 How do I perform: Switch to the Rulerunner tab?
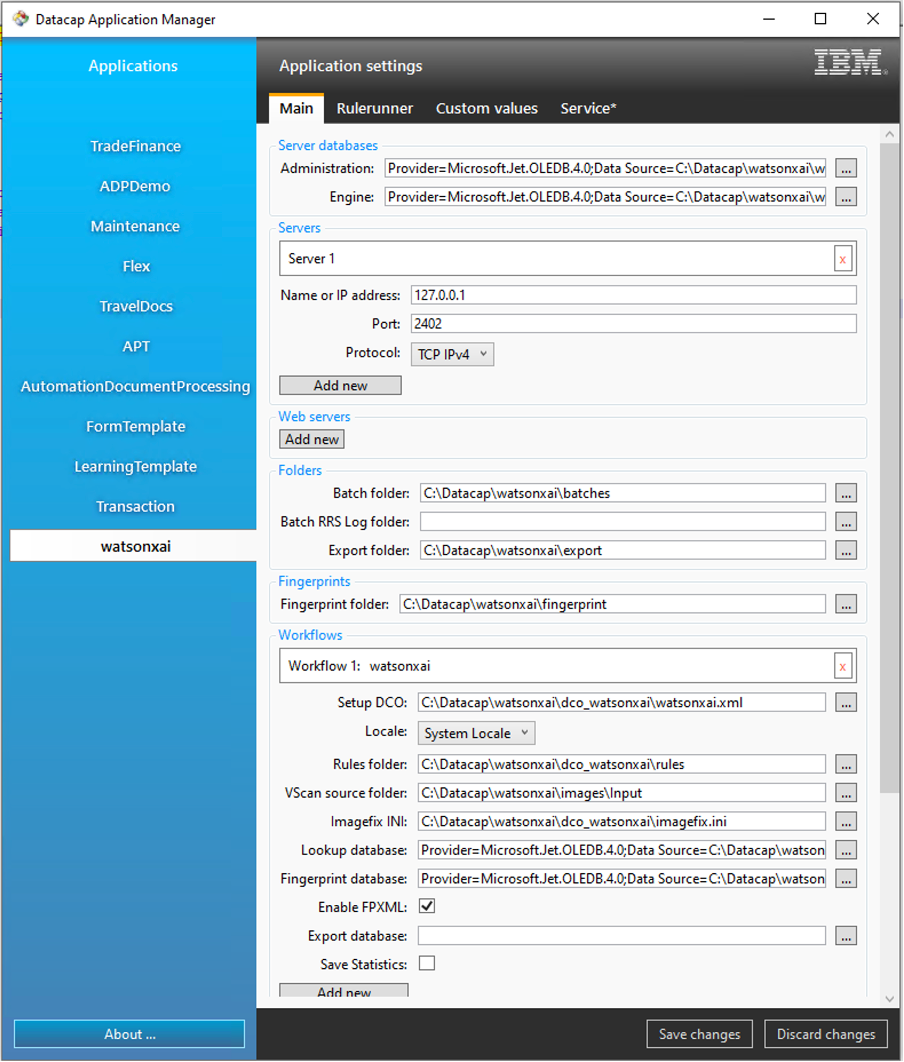[x=374, y=108]
